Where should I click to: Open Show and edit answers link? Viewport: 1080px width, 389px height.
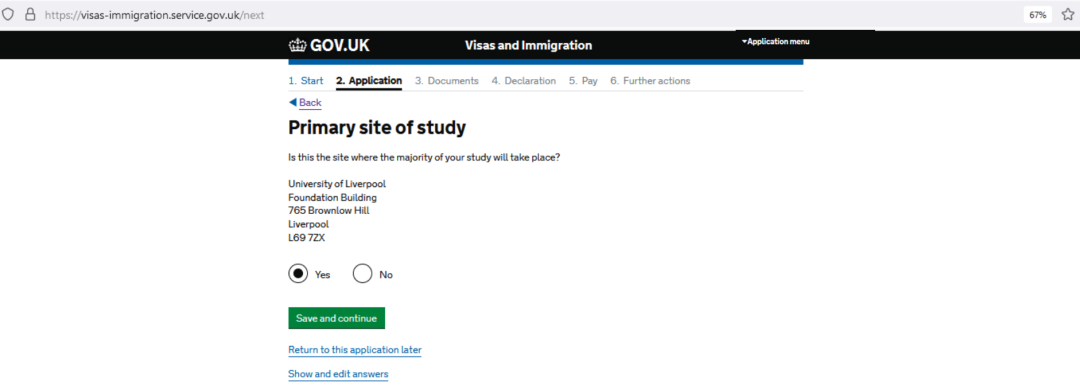338,374
